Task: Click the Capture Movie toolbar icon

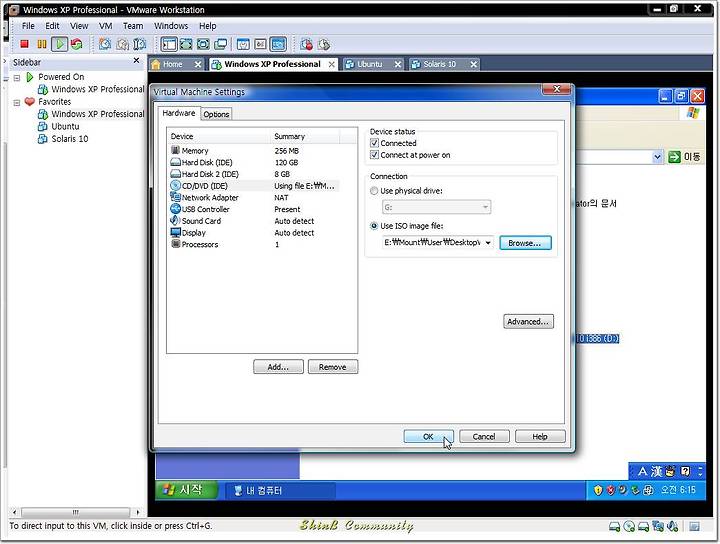Action: [x=307, y=45]
